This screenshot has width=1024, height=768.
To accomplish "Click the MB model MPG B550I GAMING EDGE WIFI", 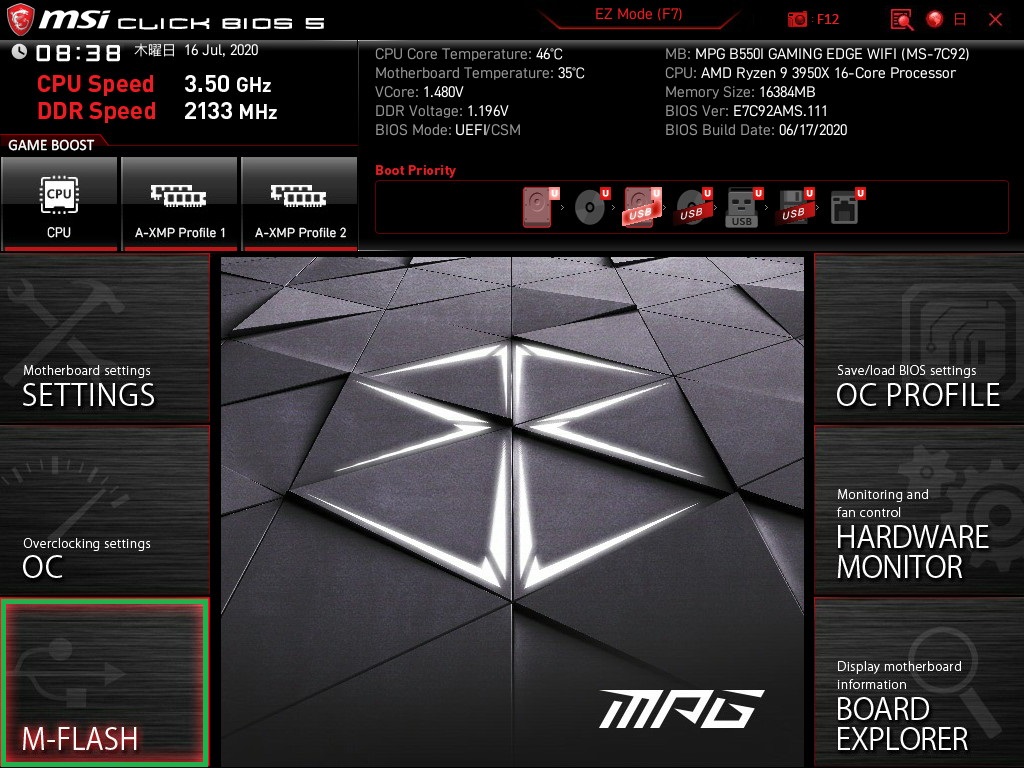I will tap(817, 54).
